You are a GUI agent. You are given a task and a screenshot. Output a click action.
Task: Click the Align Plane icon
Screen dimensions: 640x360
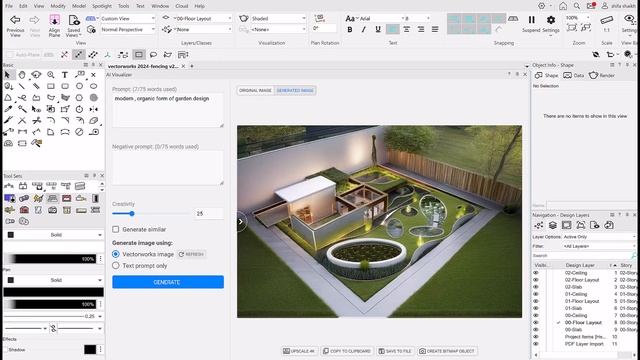[x=54, y=20]
